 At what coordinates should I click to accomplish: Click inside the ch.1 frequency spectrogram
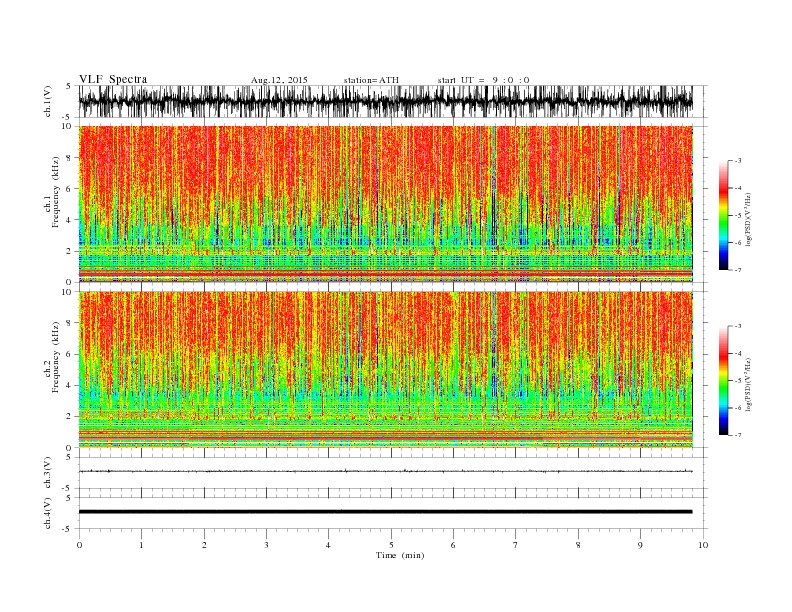385,204
